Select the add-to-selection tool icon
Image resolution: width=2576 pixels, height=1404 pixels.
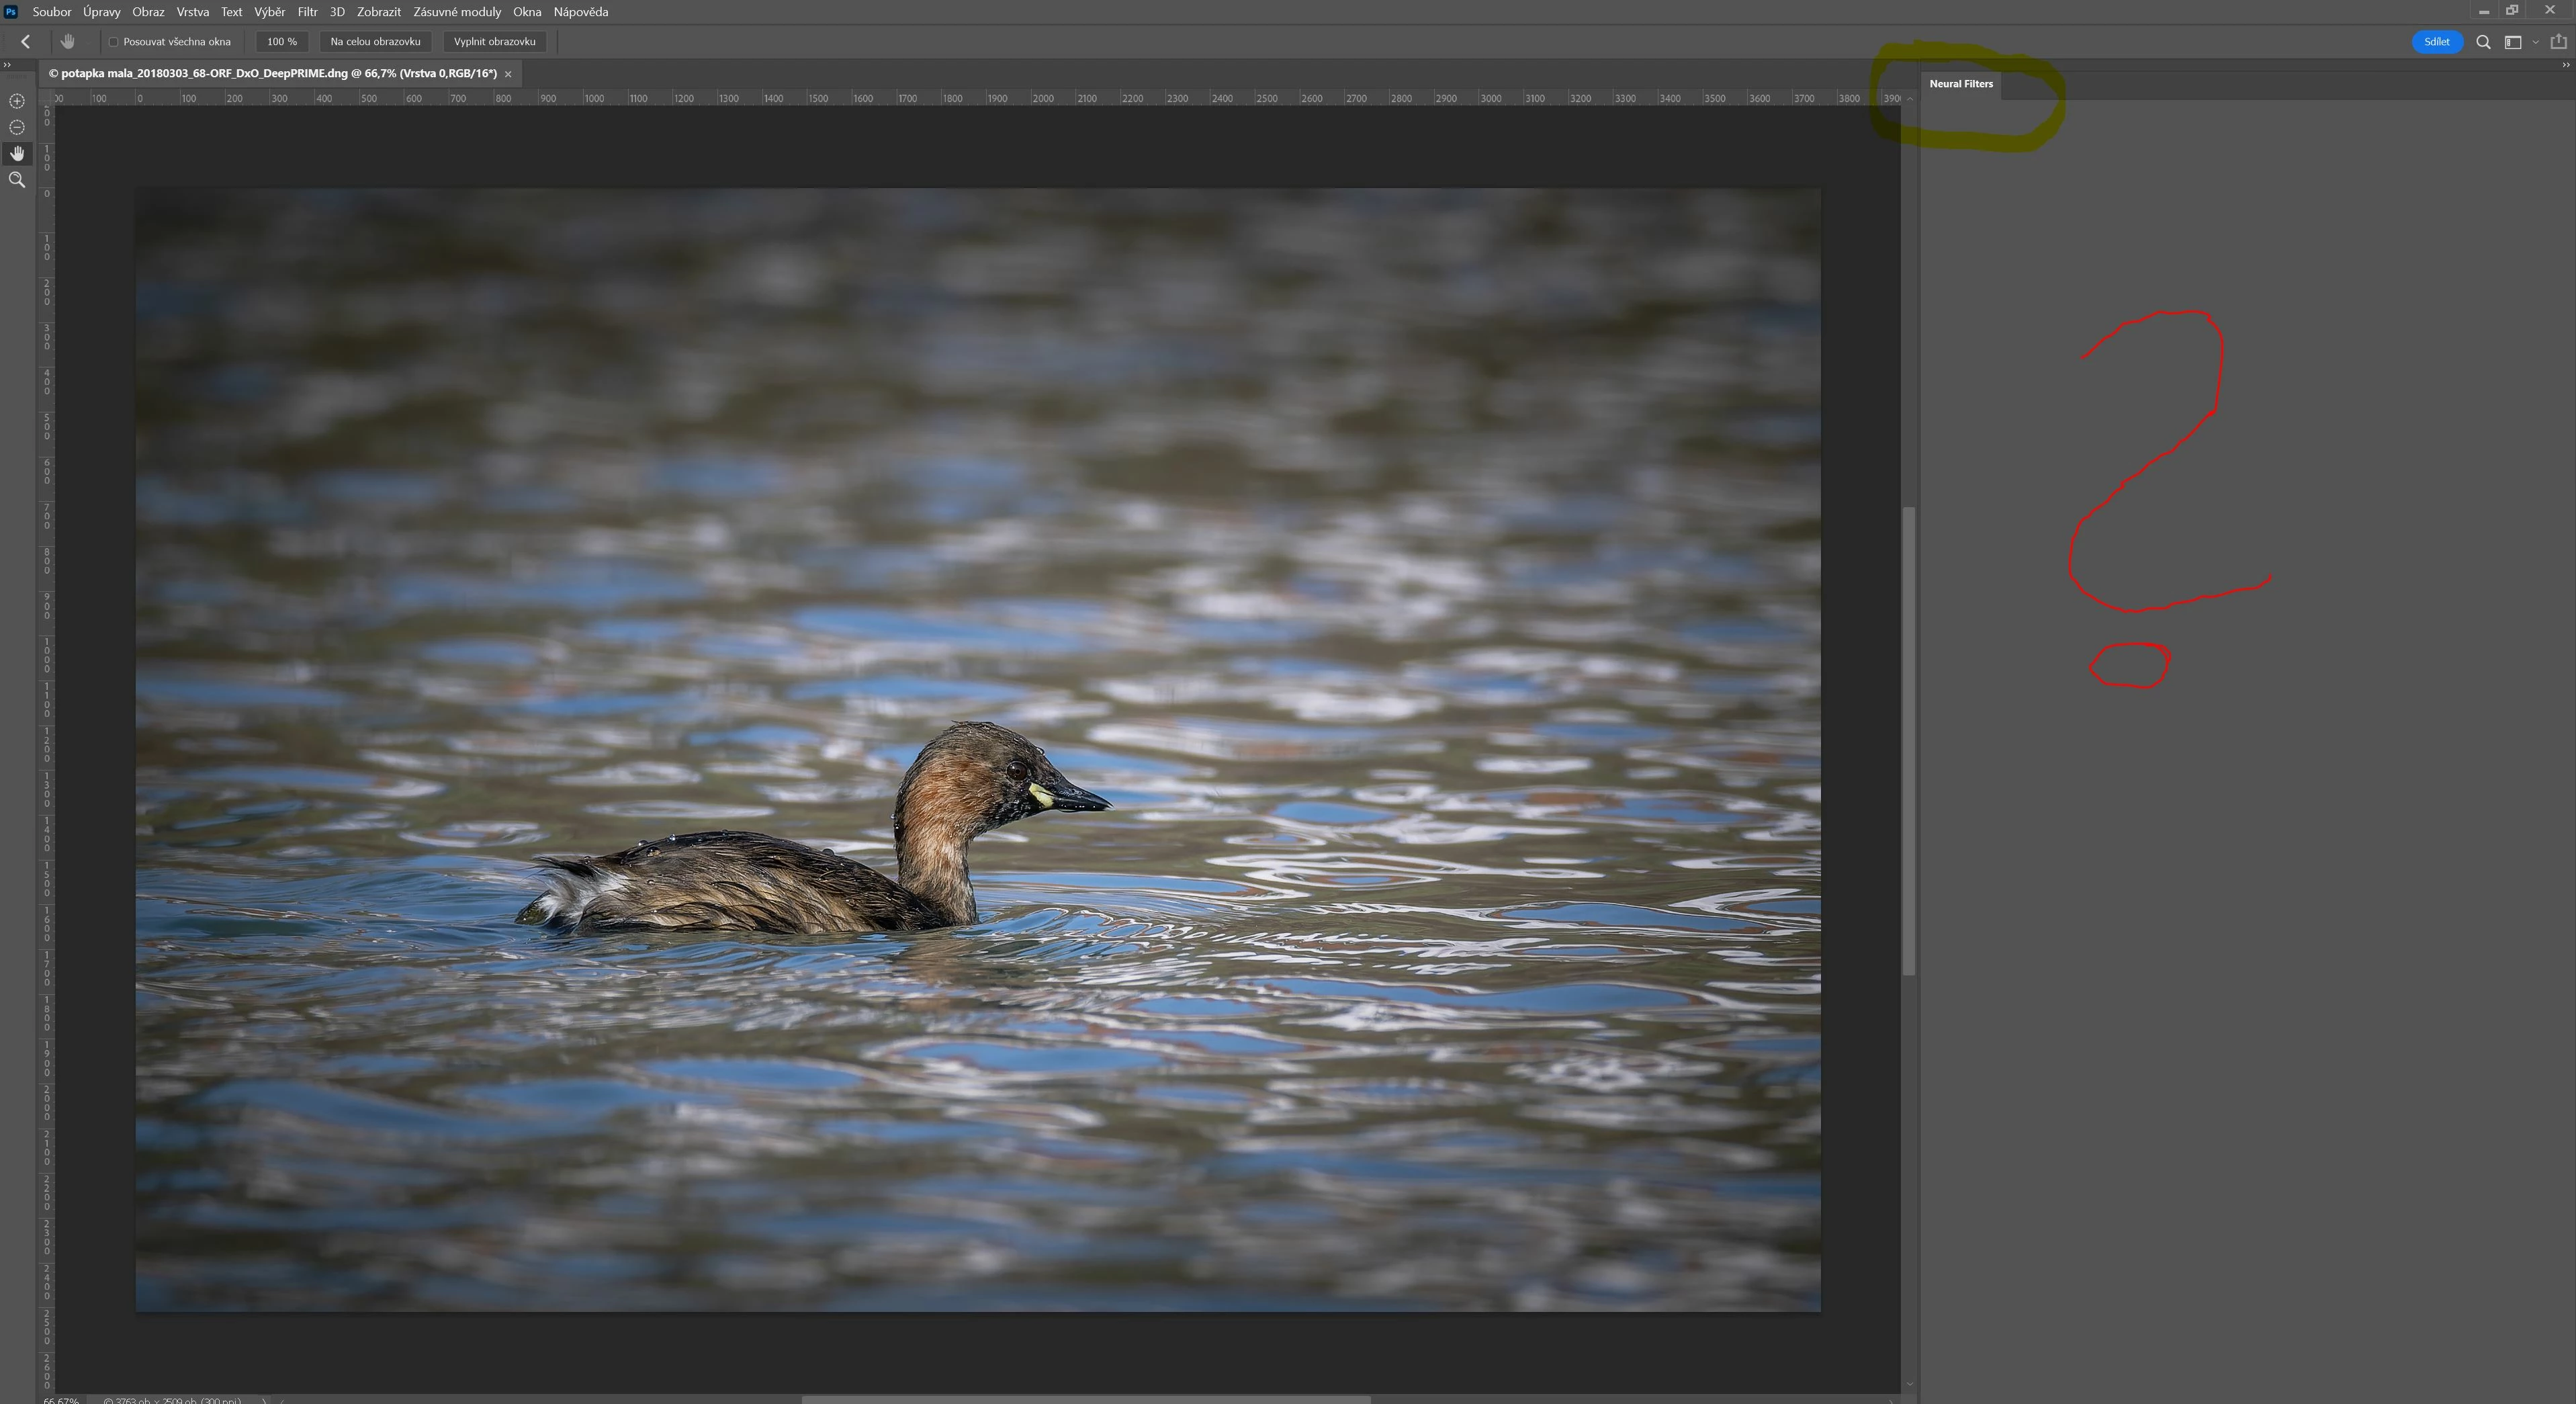[x=17, y=101]
